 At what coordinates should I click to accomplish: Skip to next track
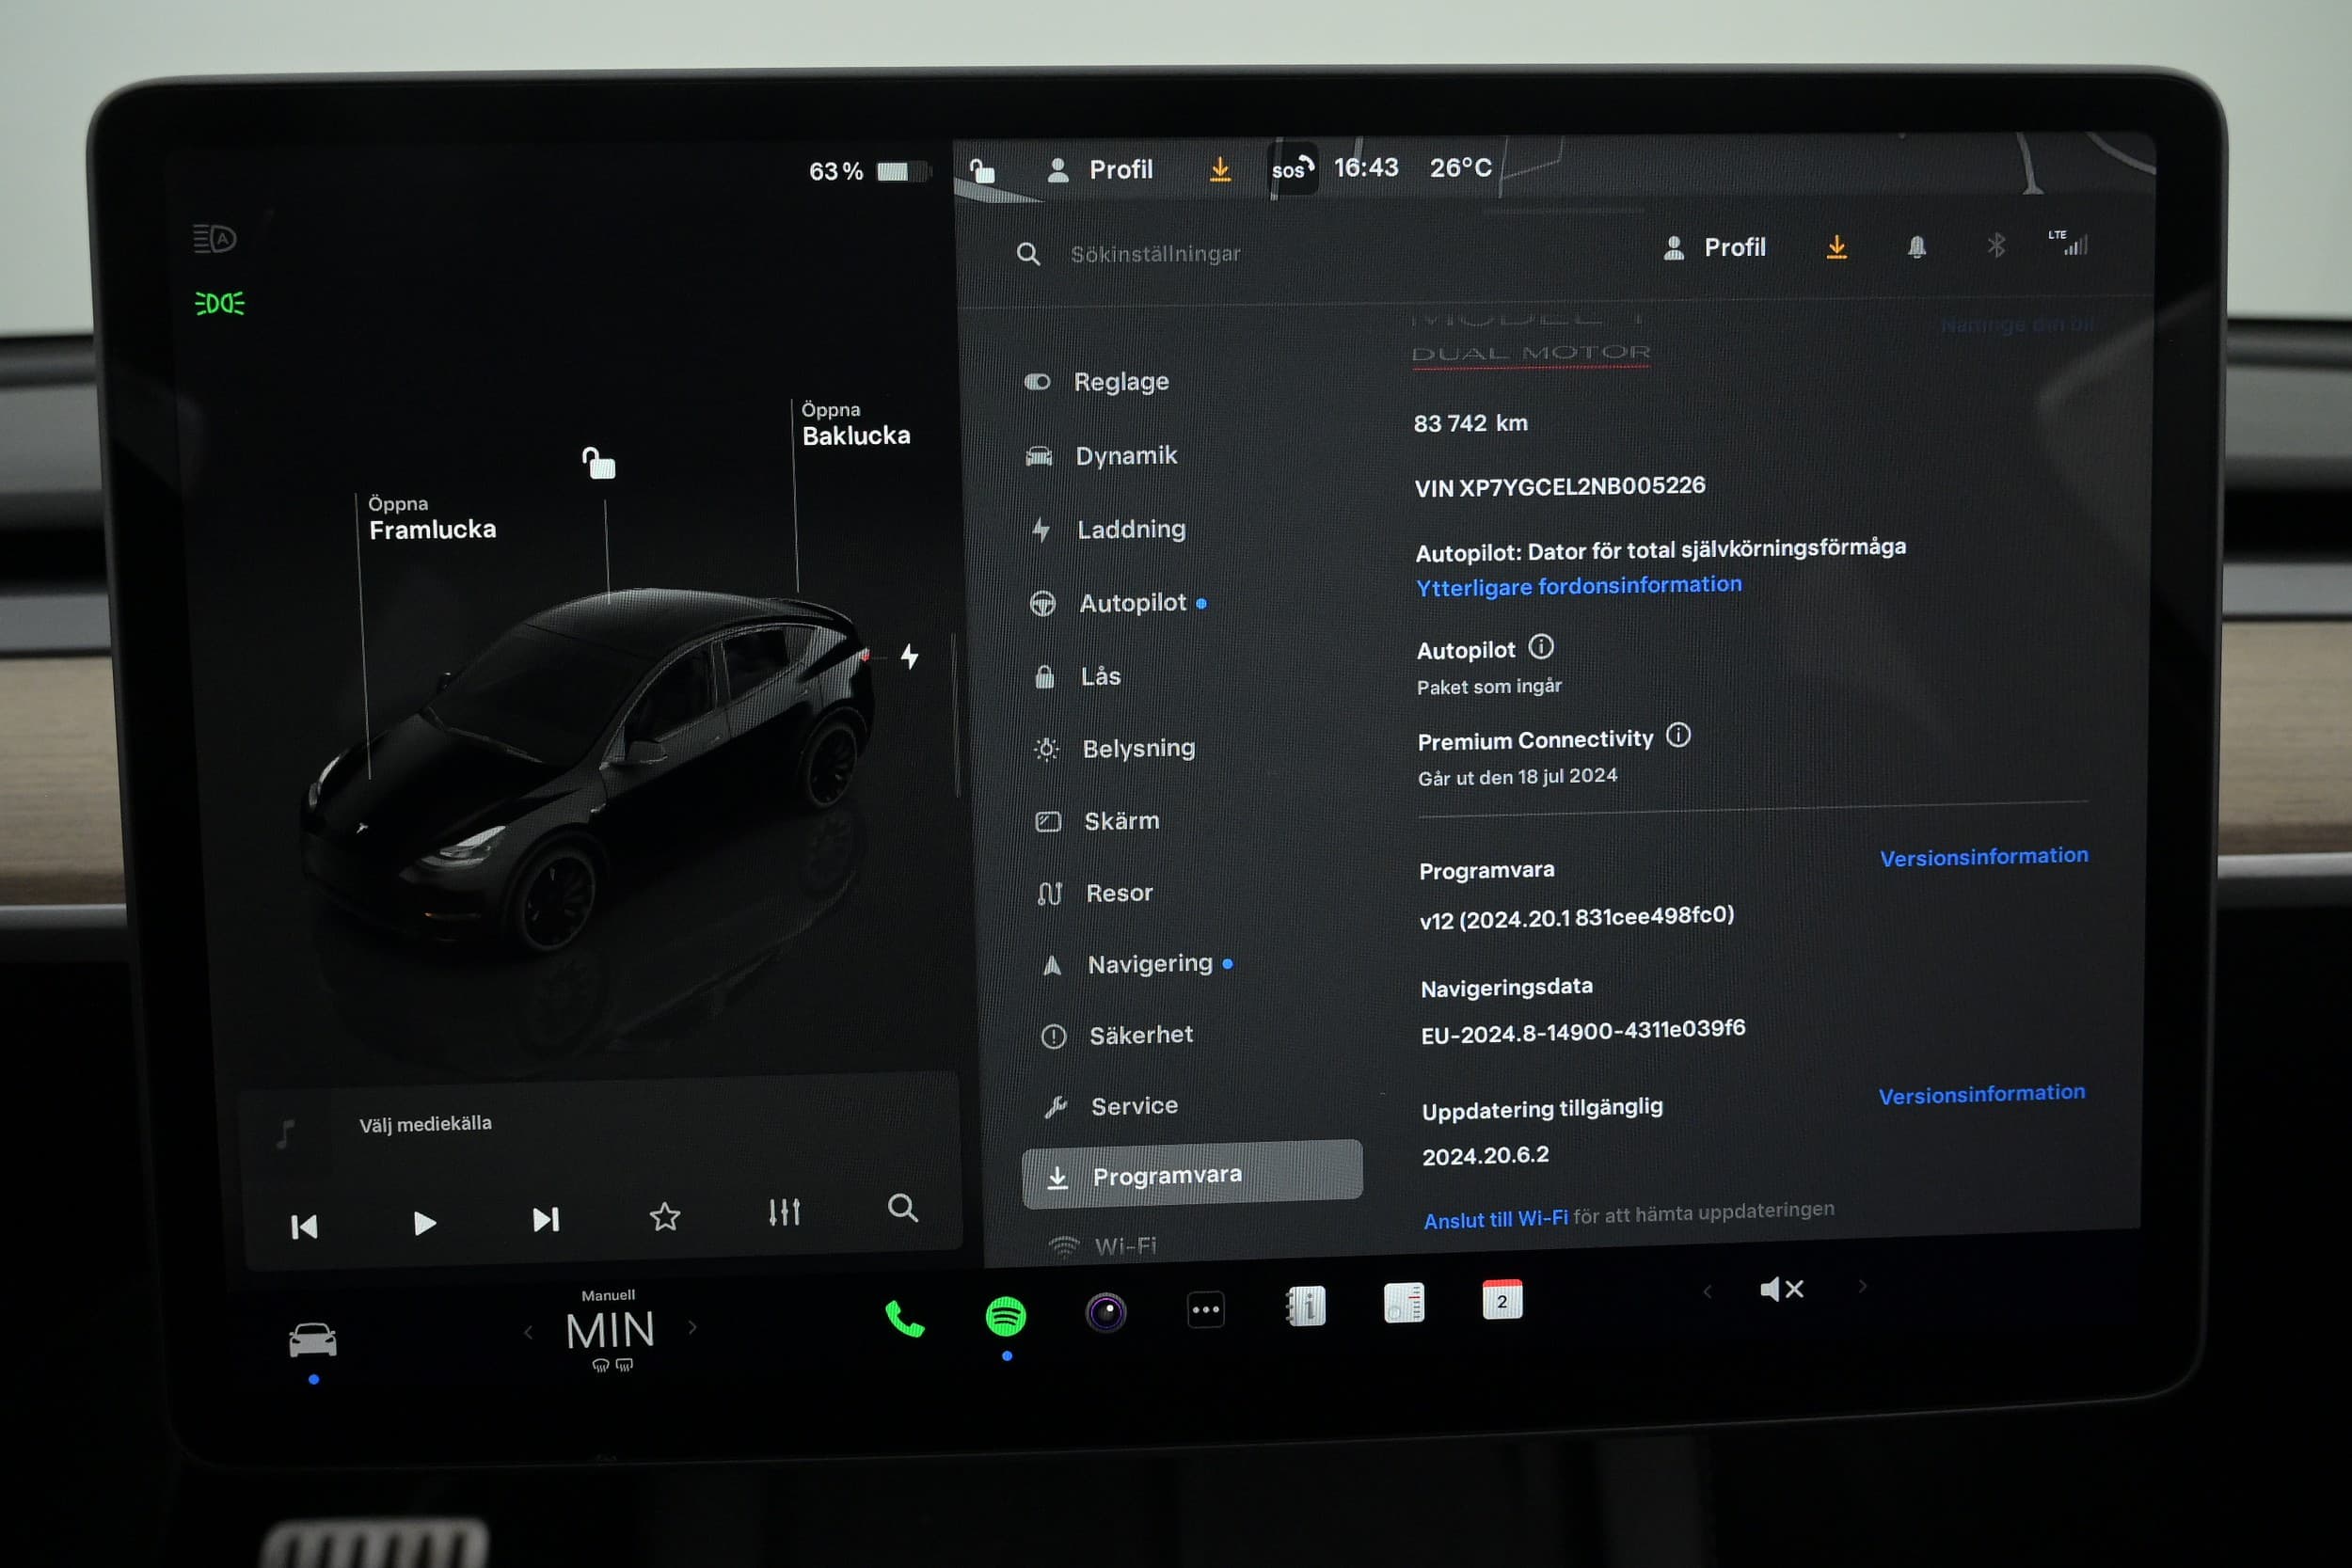(x=545, y=1219)
